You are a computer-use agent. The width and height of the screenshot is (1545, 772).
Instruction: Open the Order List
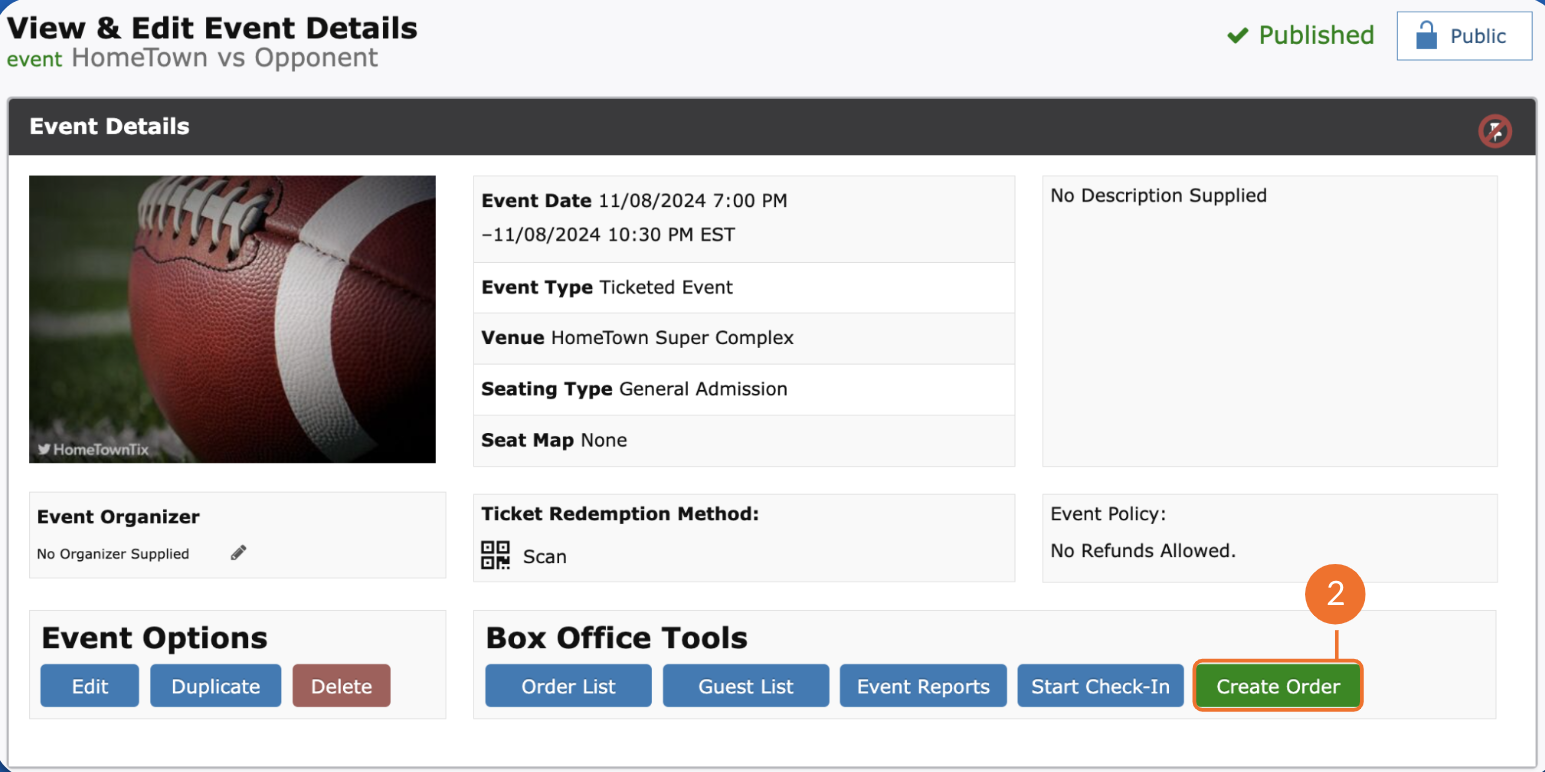(568, 686)
